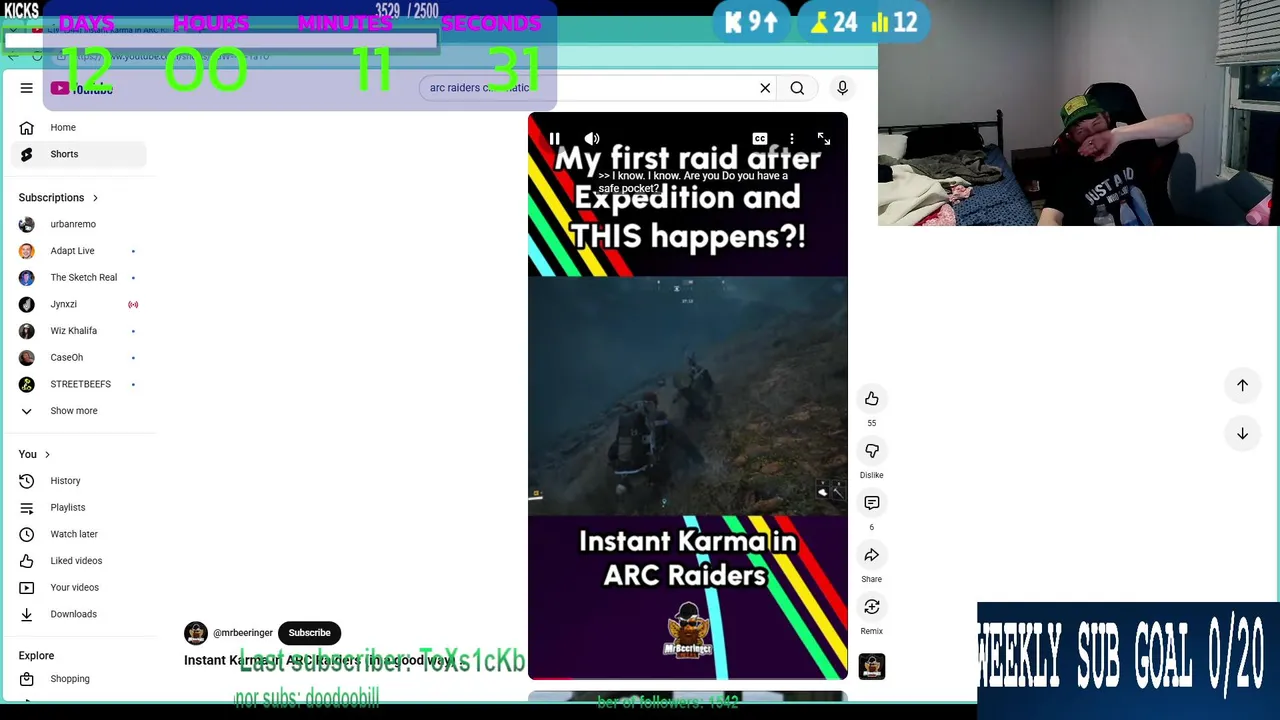Open Adapt Live subscription
The image size is (1280, 720).
(x=78, y=251)
